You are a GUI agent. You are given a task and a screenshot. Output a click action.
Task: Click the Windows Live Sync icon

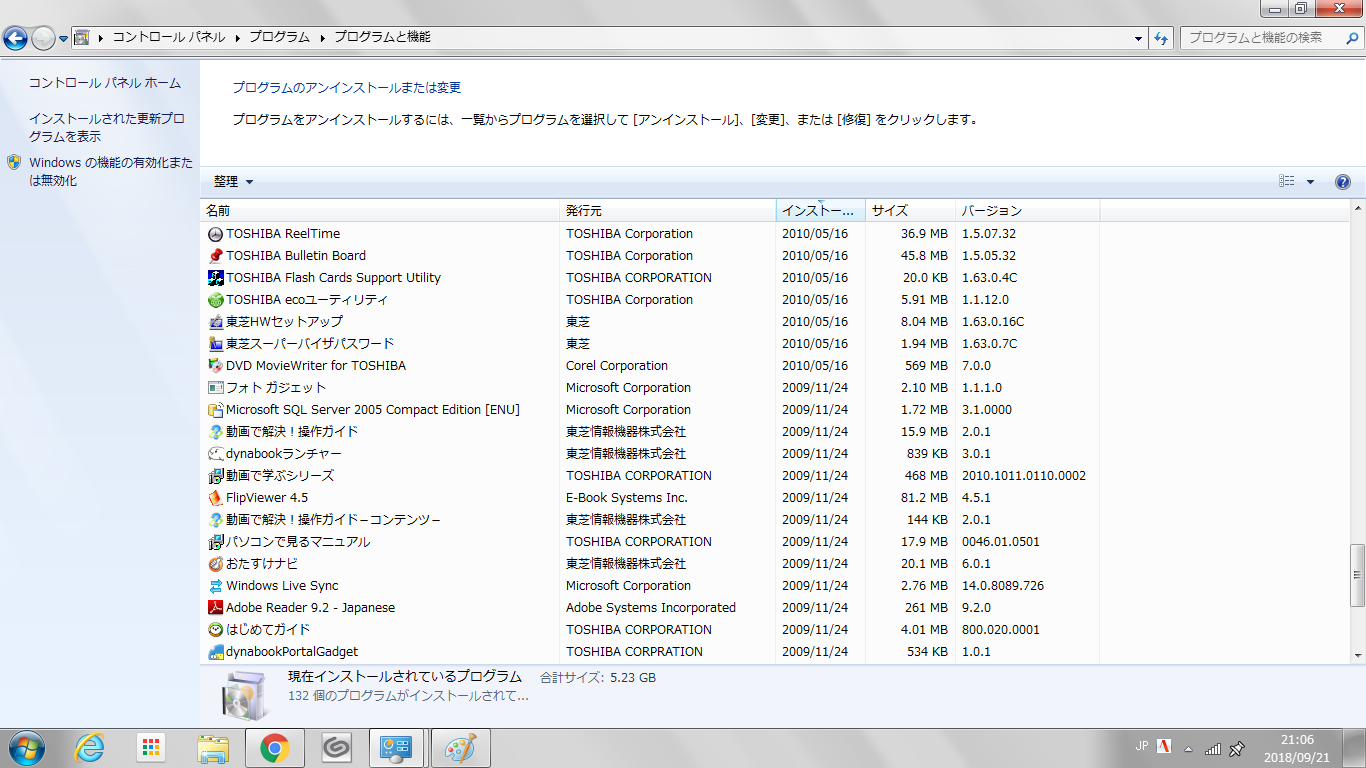click(x=216, y=586)
